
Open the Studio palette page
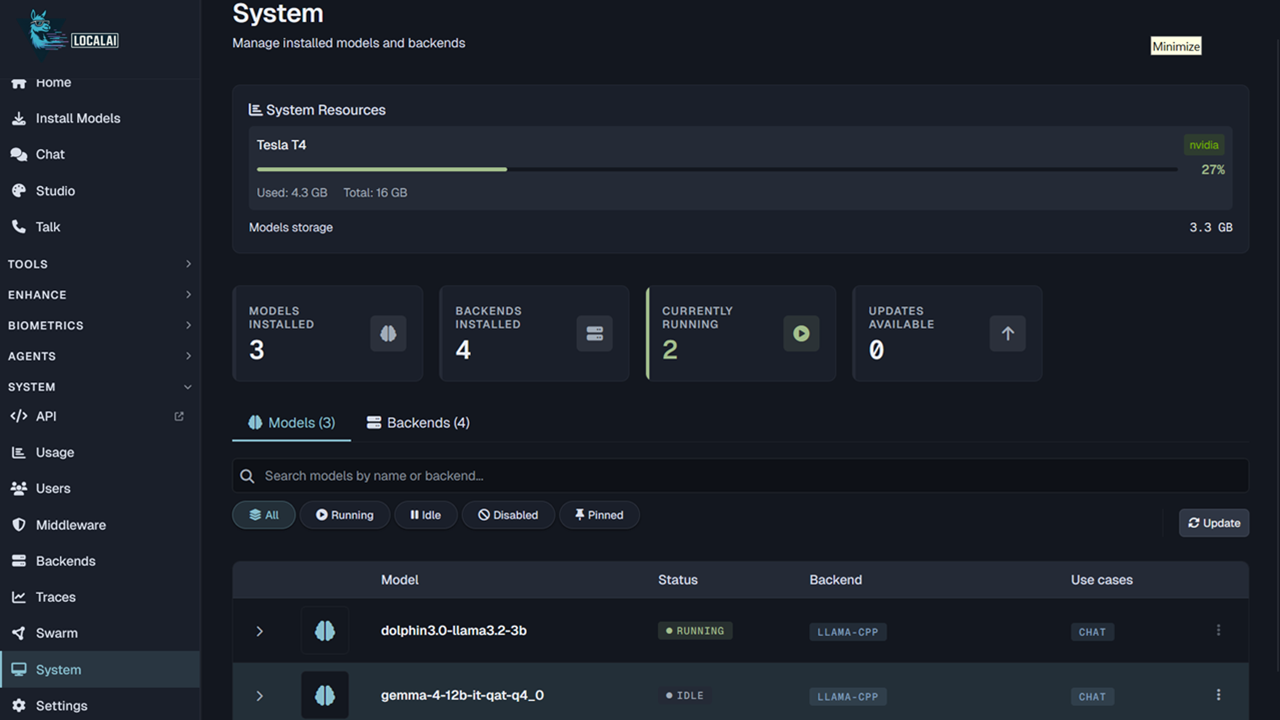click(100, 190)
